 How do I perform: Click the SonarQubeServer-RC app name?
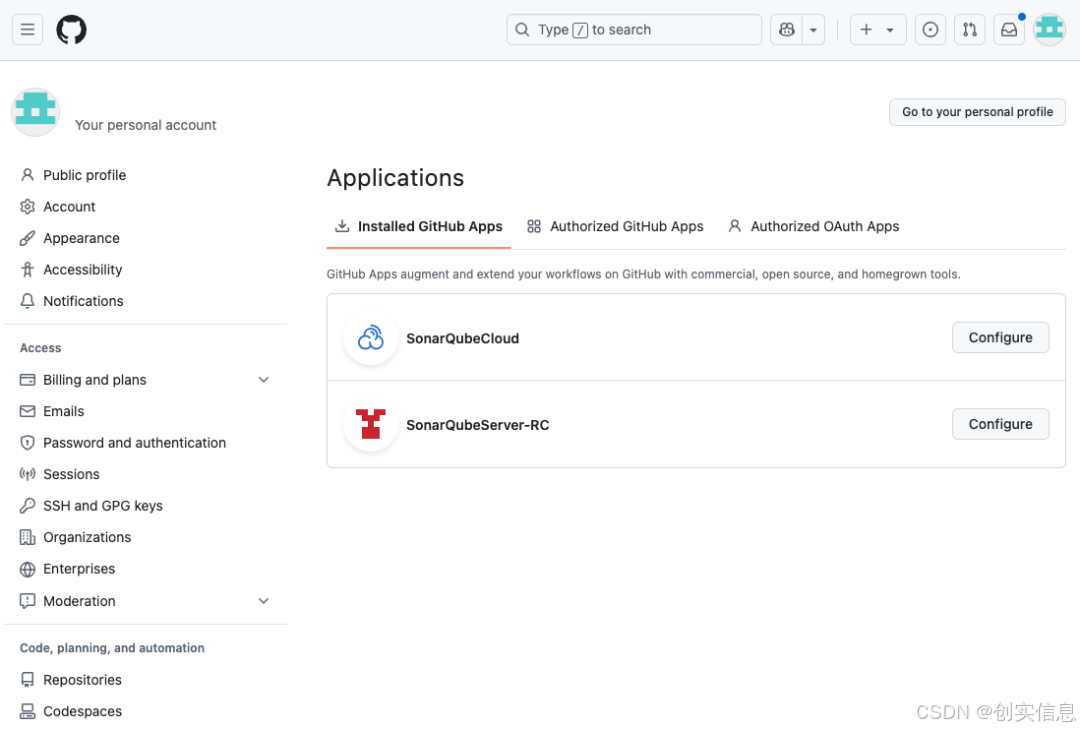coord(478,425)
